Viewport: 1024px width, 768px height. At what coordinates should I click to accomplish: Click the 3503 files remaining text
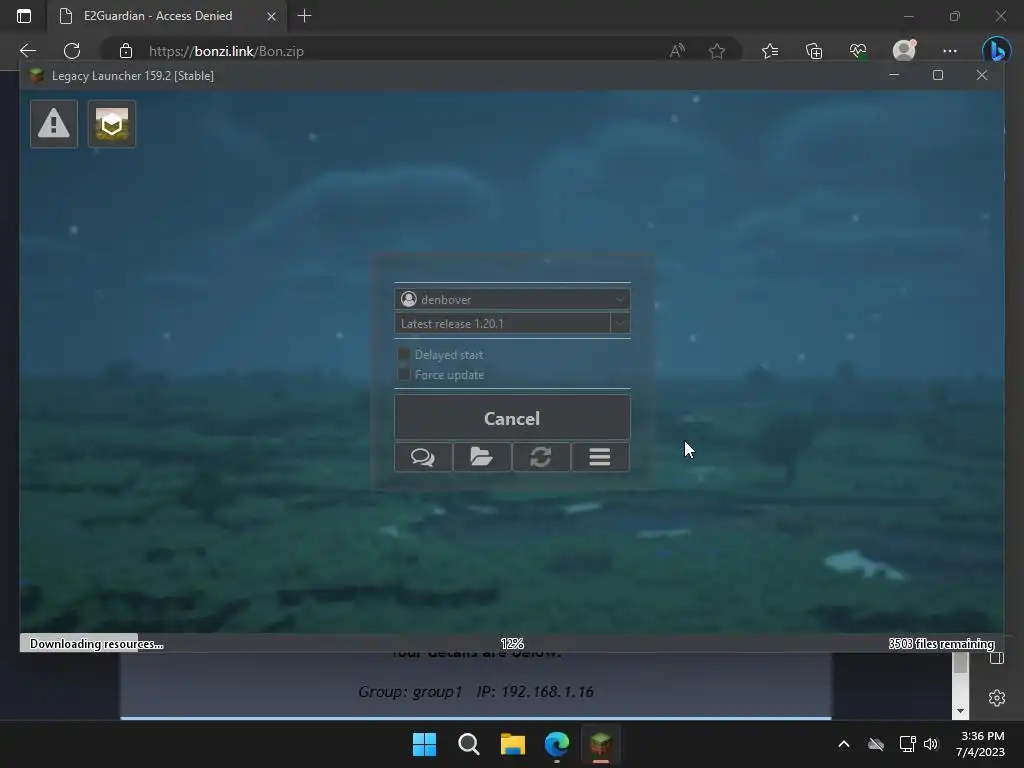click(x=941, y=644)
